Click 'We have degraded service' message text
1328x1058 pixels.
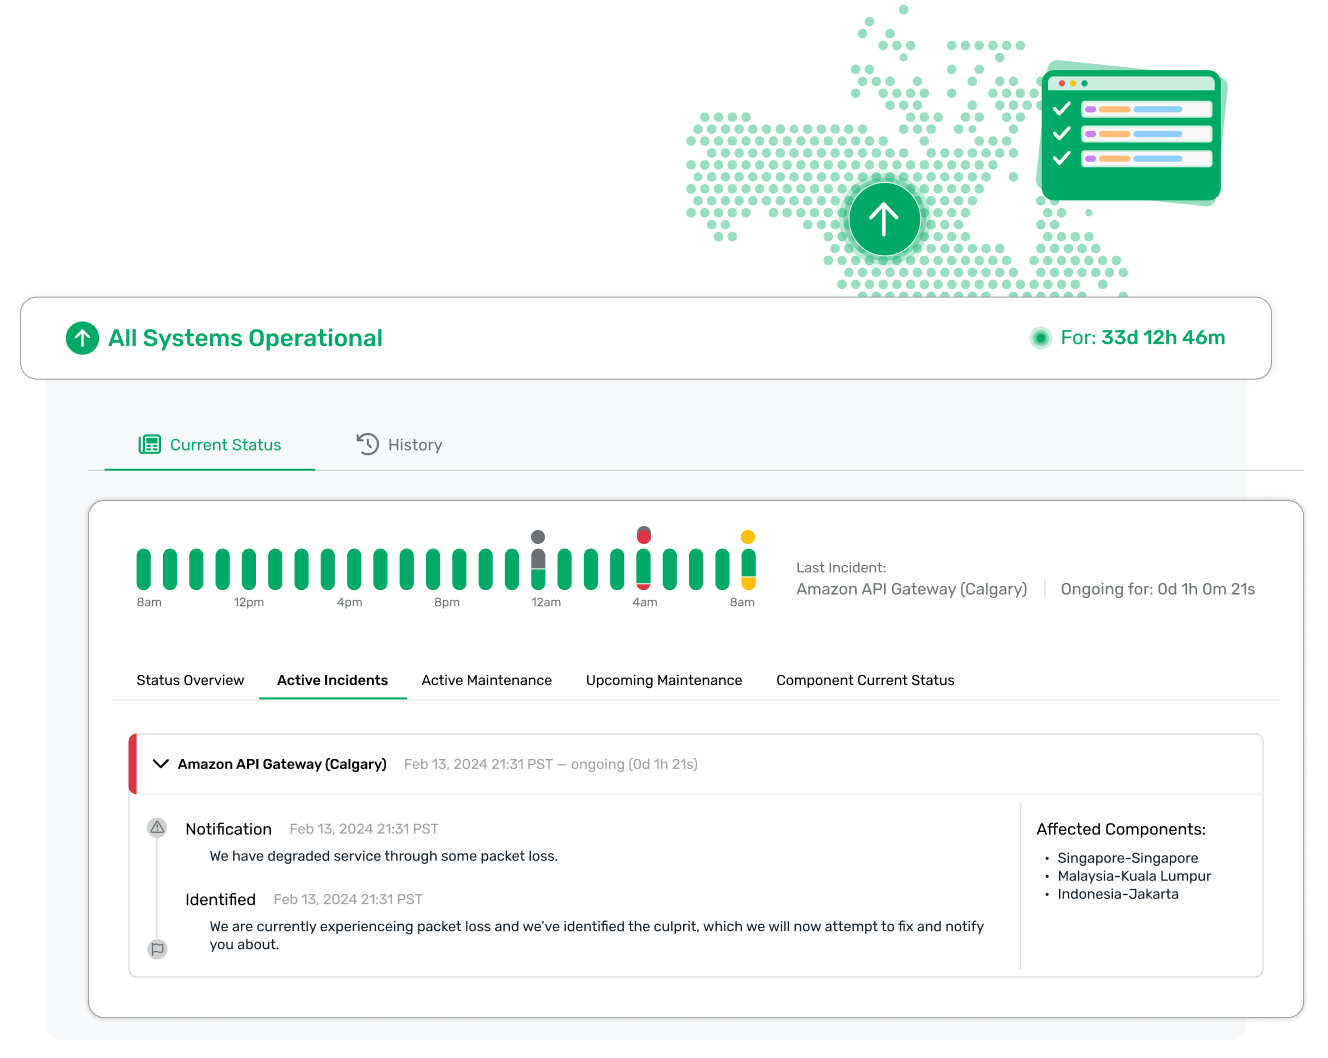[x=384, y=856]
